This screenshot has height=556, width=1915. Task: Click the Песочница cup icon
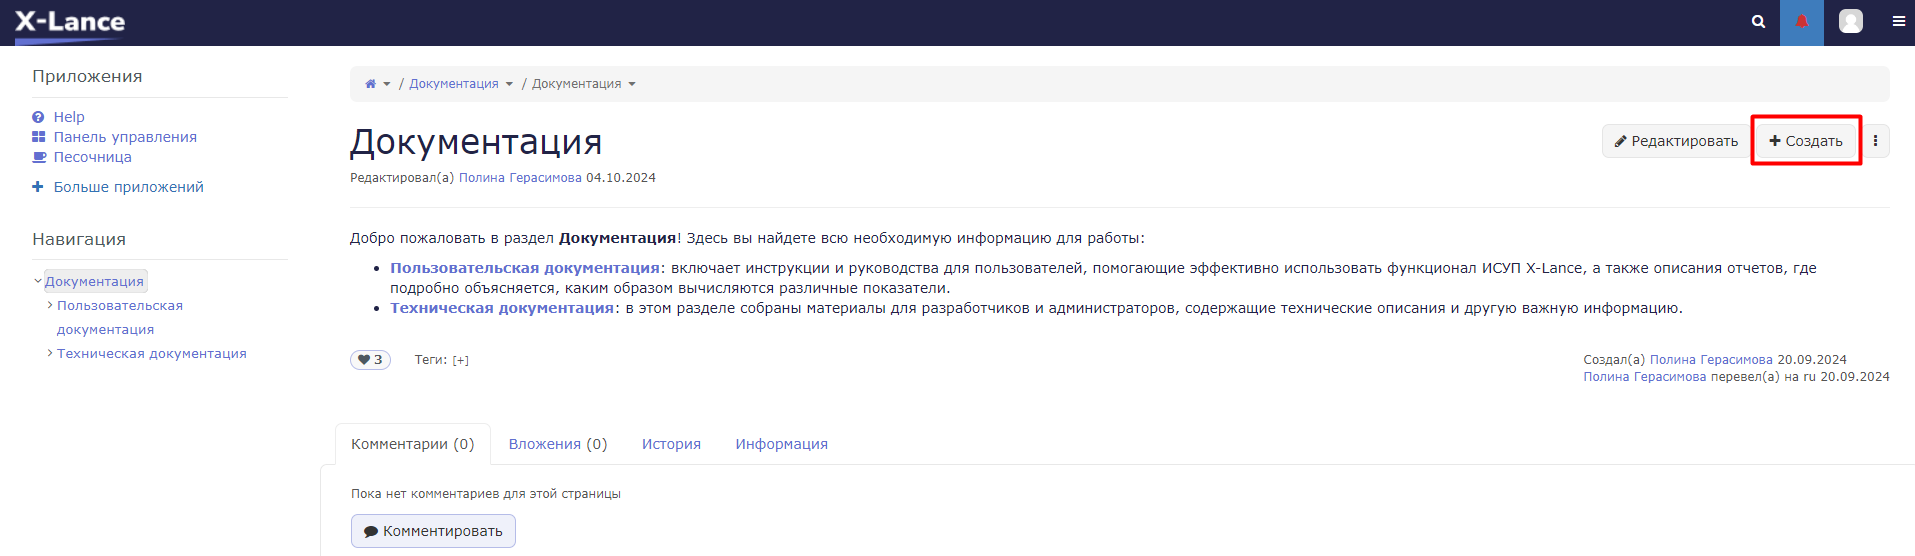pyautogui.click(x=39, y=157)
